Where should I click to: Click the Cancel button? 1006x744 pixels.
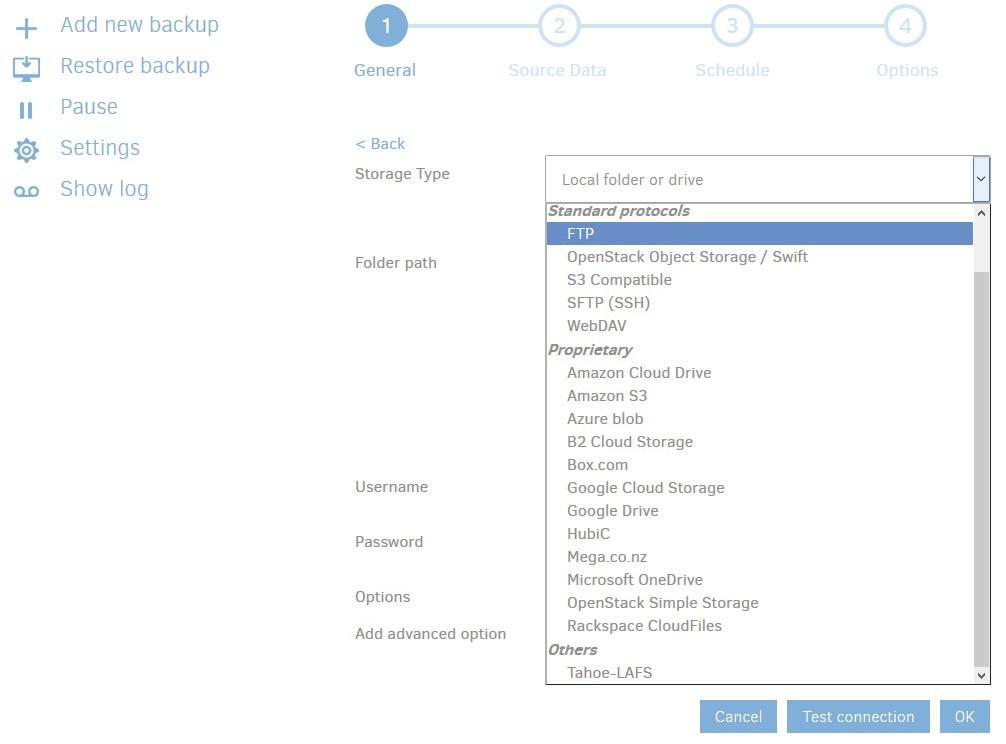738,717
